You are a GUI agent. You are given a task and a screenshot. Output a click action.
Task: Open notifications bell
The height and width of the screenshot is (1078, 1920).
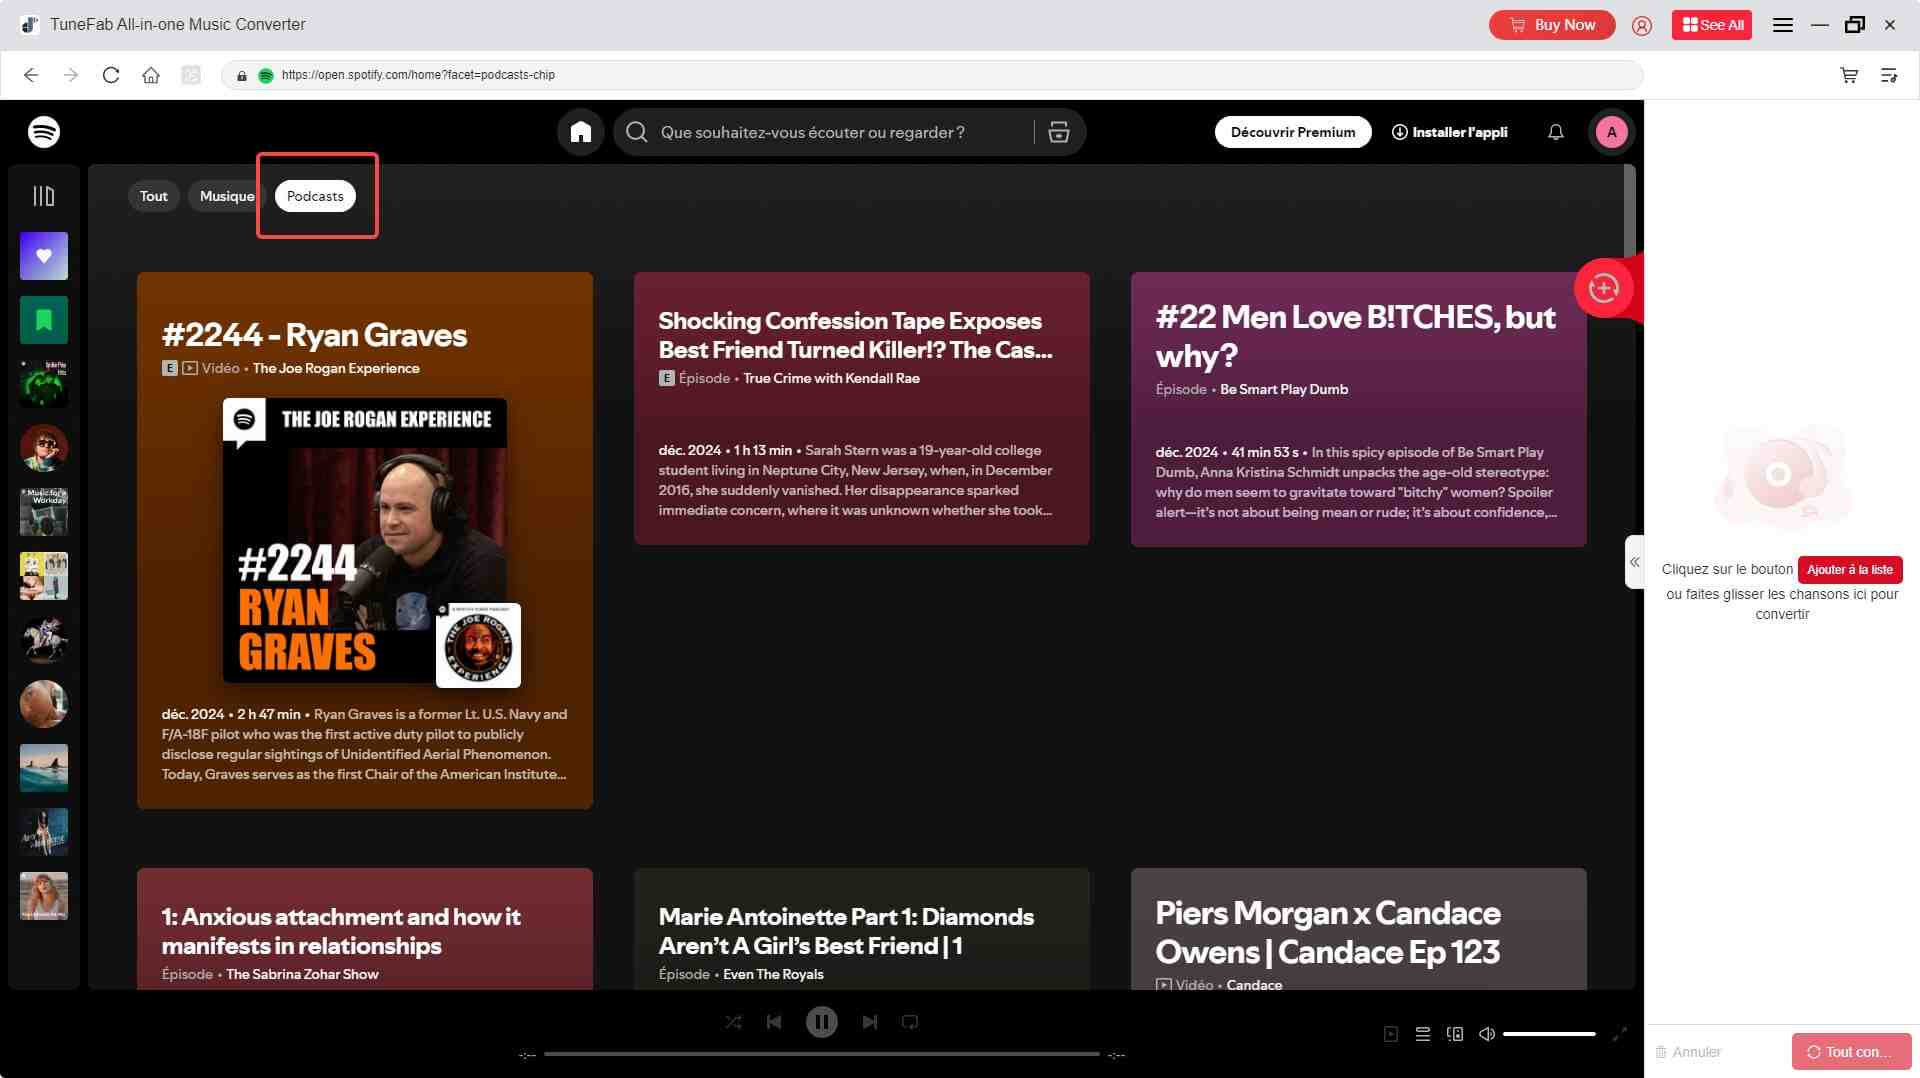(x=1556, y=132)
